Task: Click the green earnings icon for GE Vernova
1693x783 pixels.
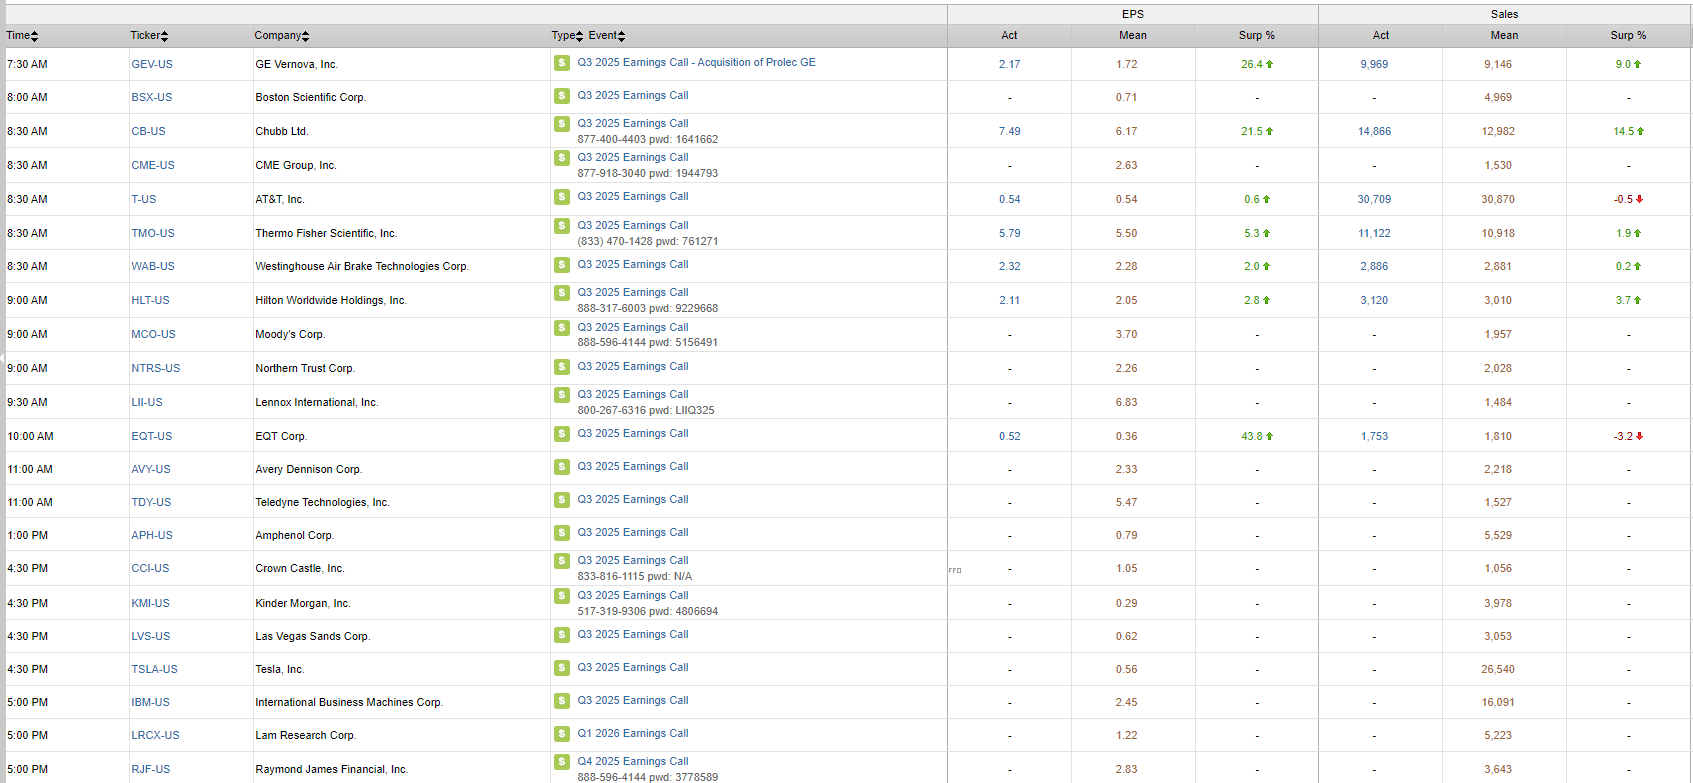Action: tap(562, 63)
